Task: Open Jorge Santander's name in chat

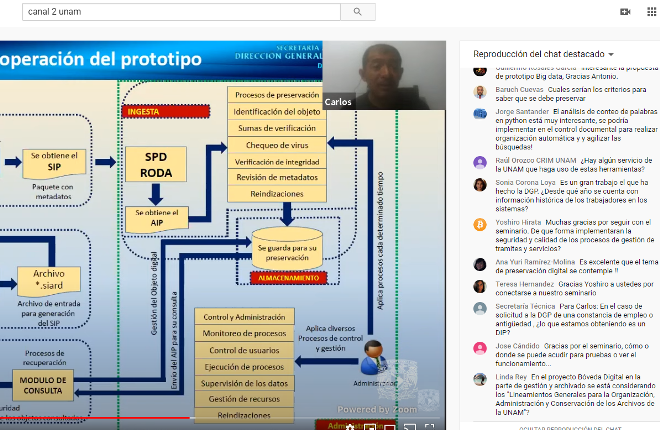Action: click(519, 110)
